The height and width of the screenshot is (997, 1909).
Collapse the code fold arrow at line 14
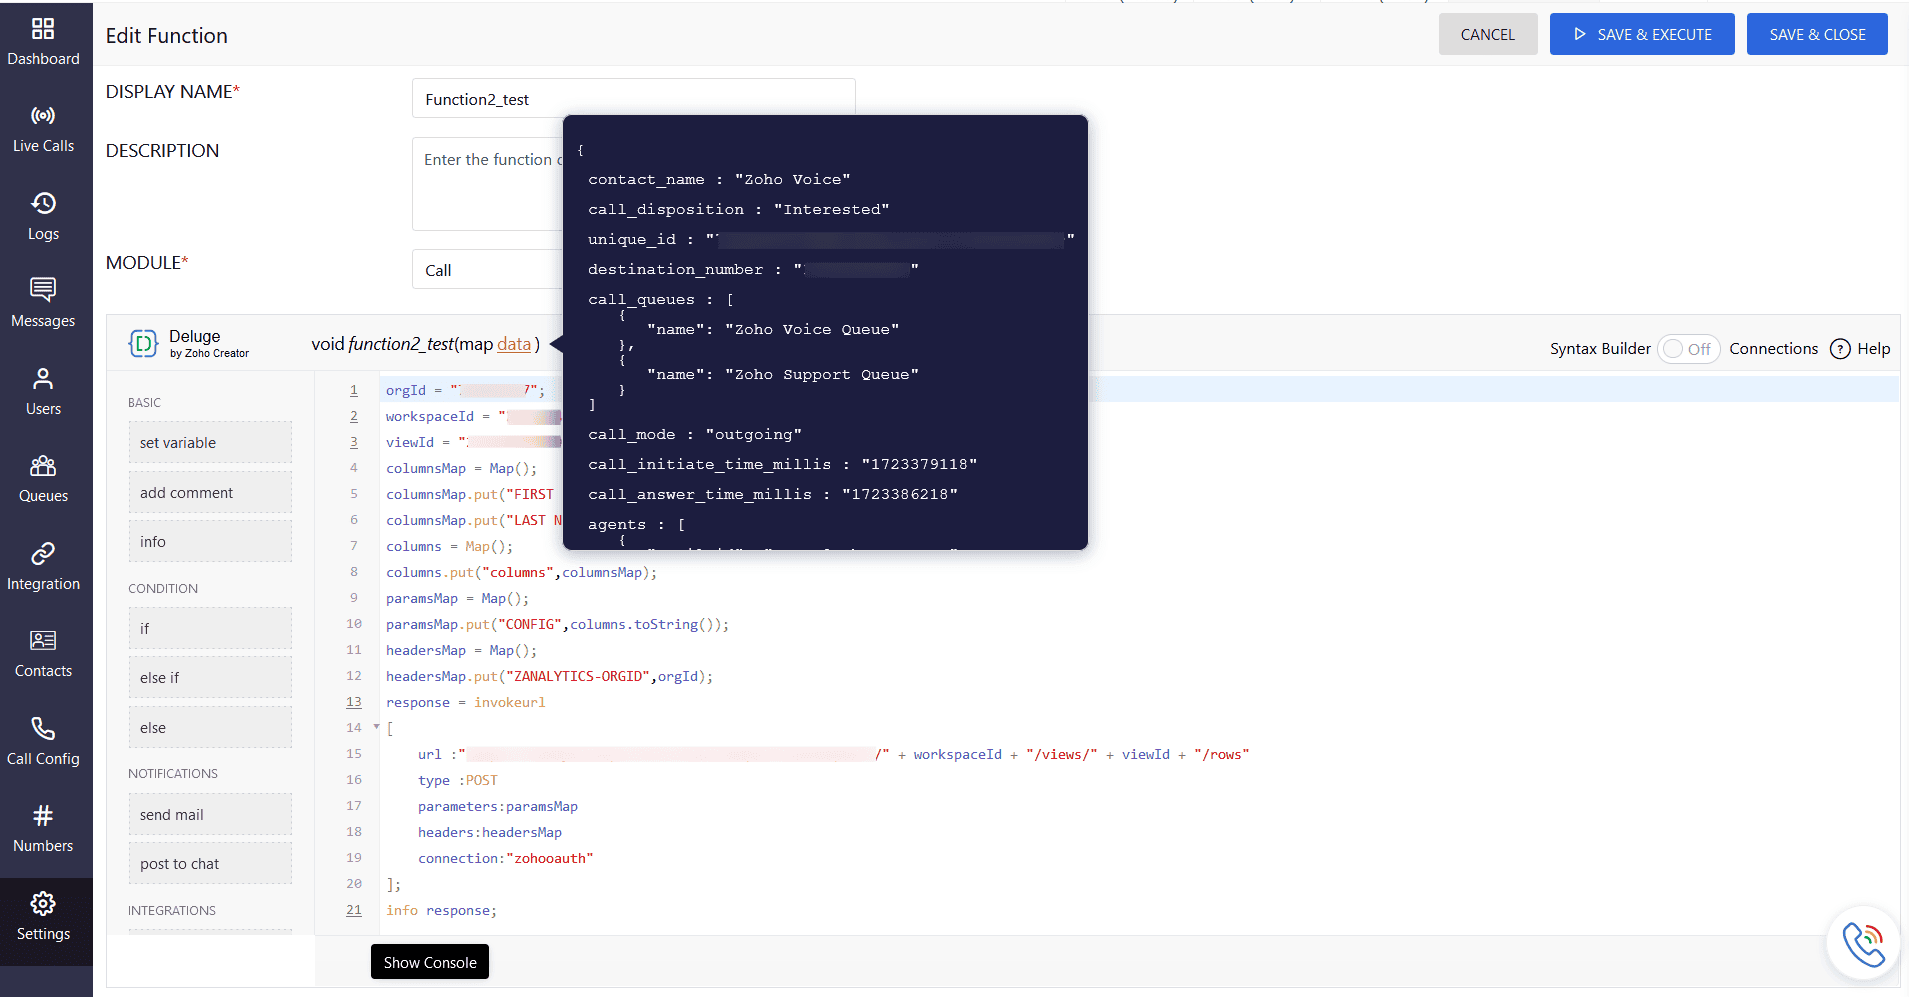pos(377,727)
